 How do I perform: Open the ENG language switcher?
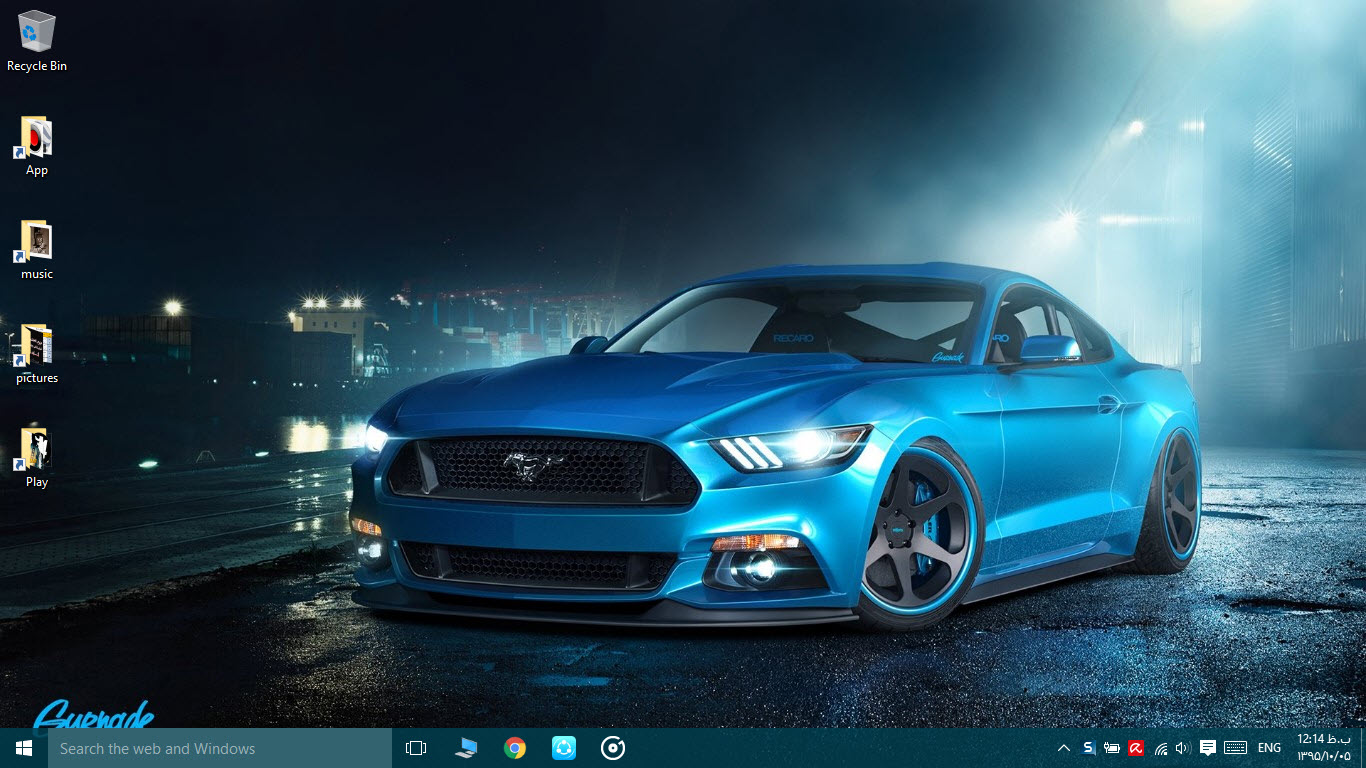tap(1268, 748)
